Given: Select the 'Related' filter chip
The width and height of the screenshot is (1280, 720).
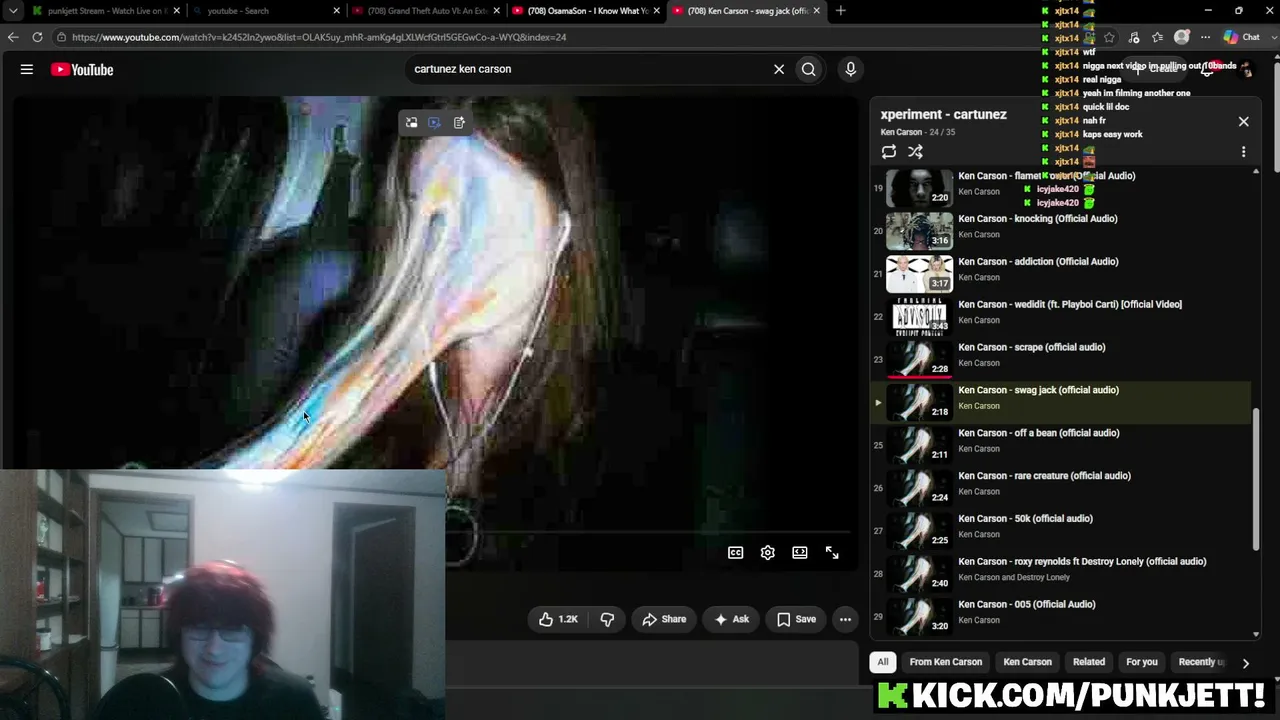Looking at the screenshot, I should [1089, 662].
